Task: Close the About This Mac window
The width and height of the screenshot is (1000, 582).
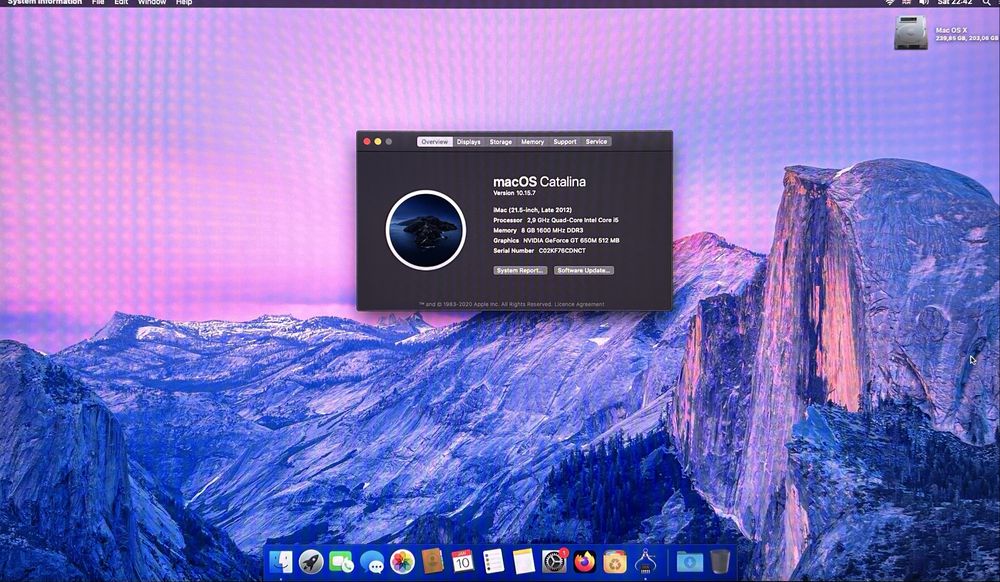Action: pyautogui.click(x=367, y=142)
